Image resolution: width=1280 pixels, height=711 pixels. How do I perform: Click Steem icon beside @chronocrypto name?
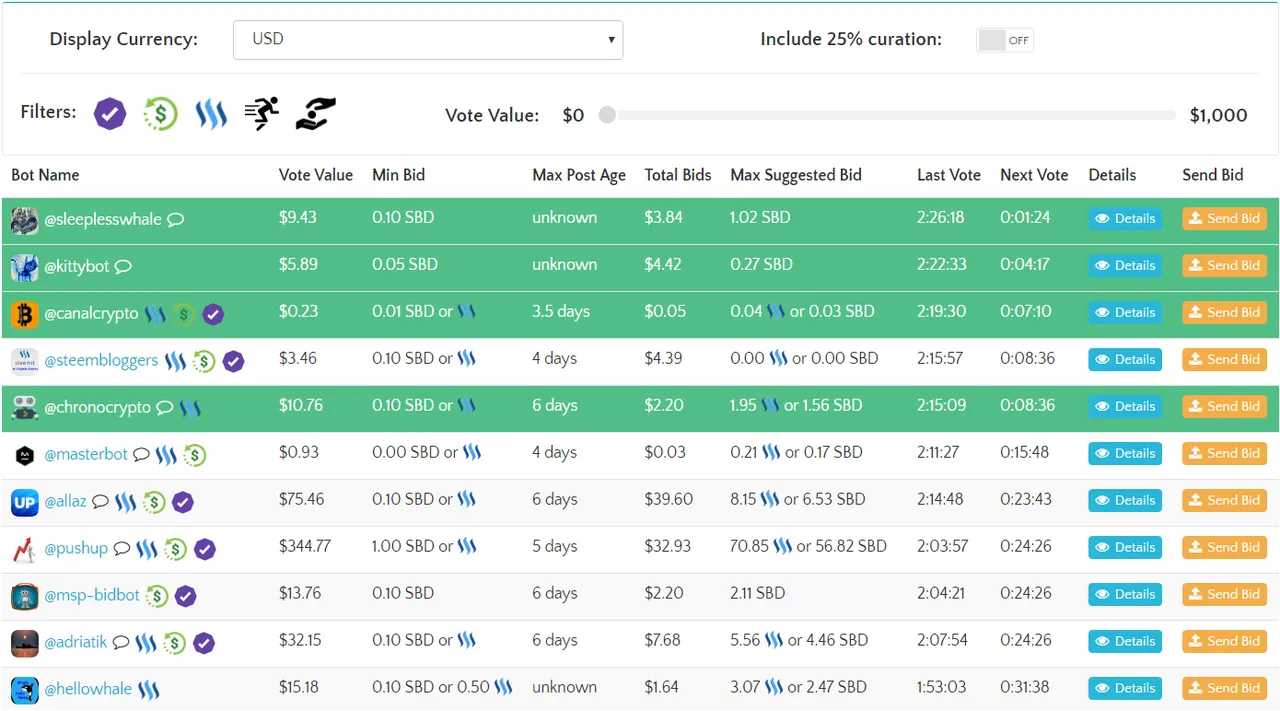click(x=190, y=408)
